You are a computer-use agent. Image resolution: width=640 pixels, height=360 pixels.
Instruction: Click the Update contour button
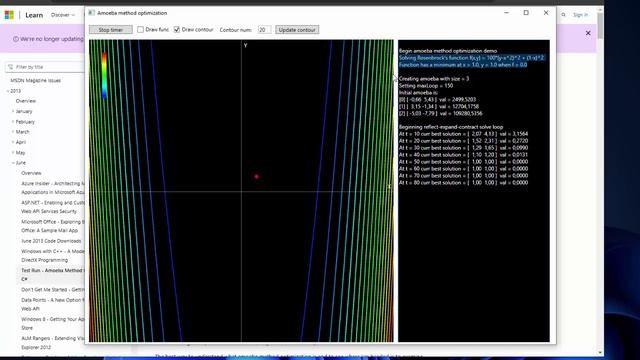click(x=297, y=30)
